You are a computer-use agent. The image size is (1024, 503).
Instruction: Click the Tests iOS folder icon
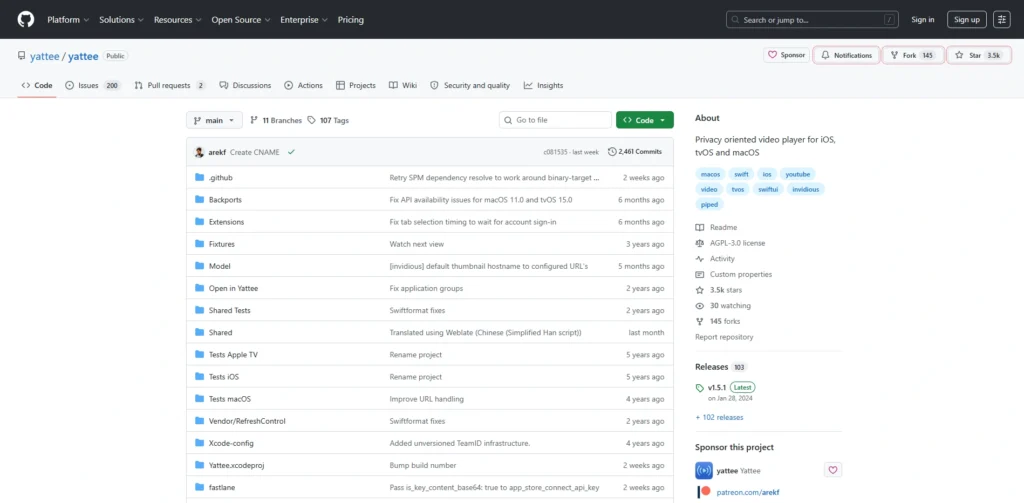[x=200, y=376]
